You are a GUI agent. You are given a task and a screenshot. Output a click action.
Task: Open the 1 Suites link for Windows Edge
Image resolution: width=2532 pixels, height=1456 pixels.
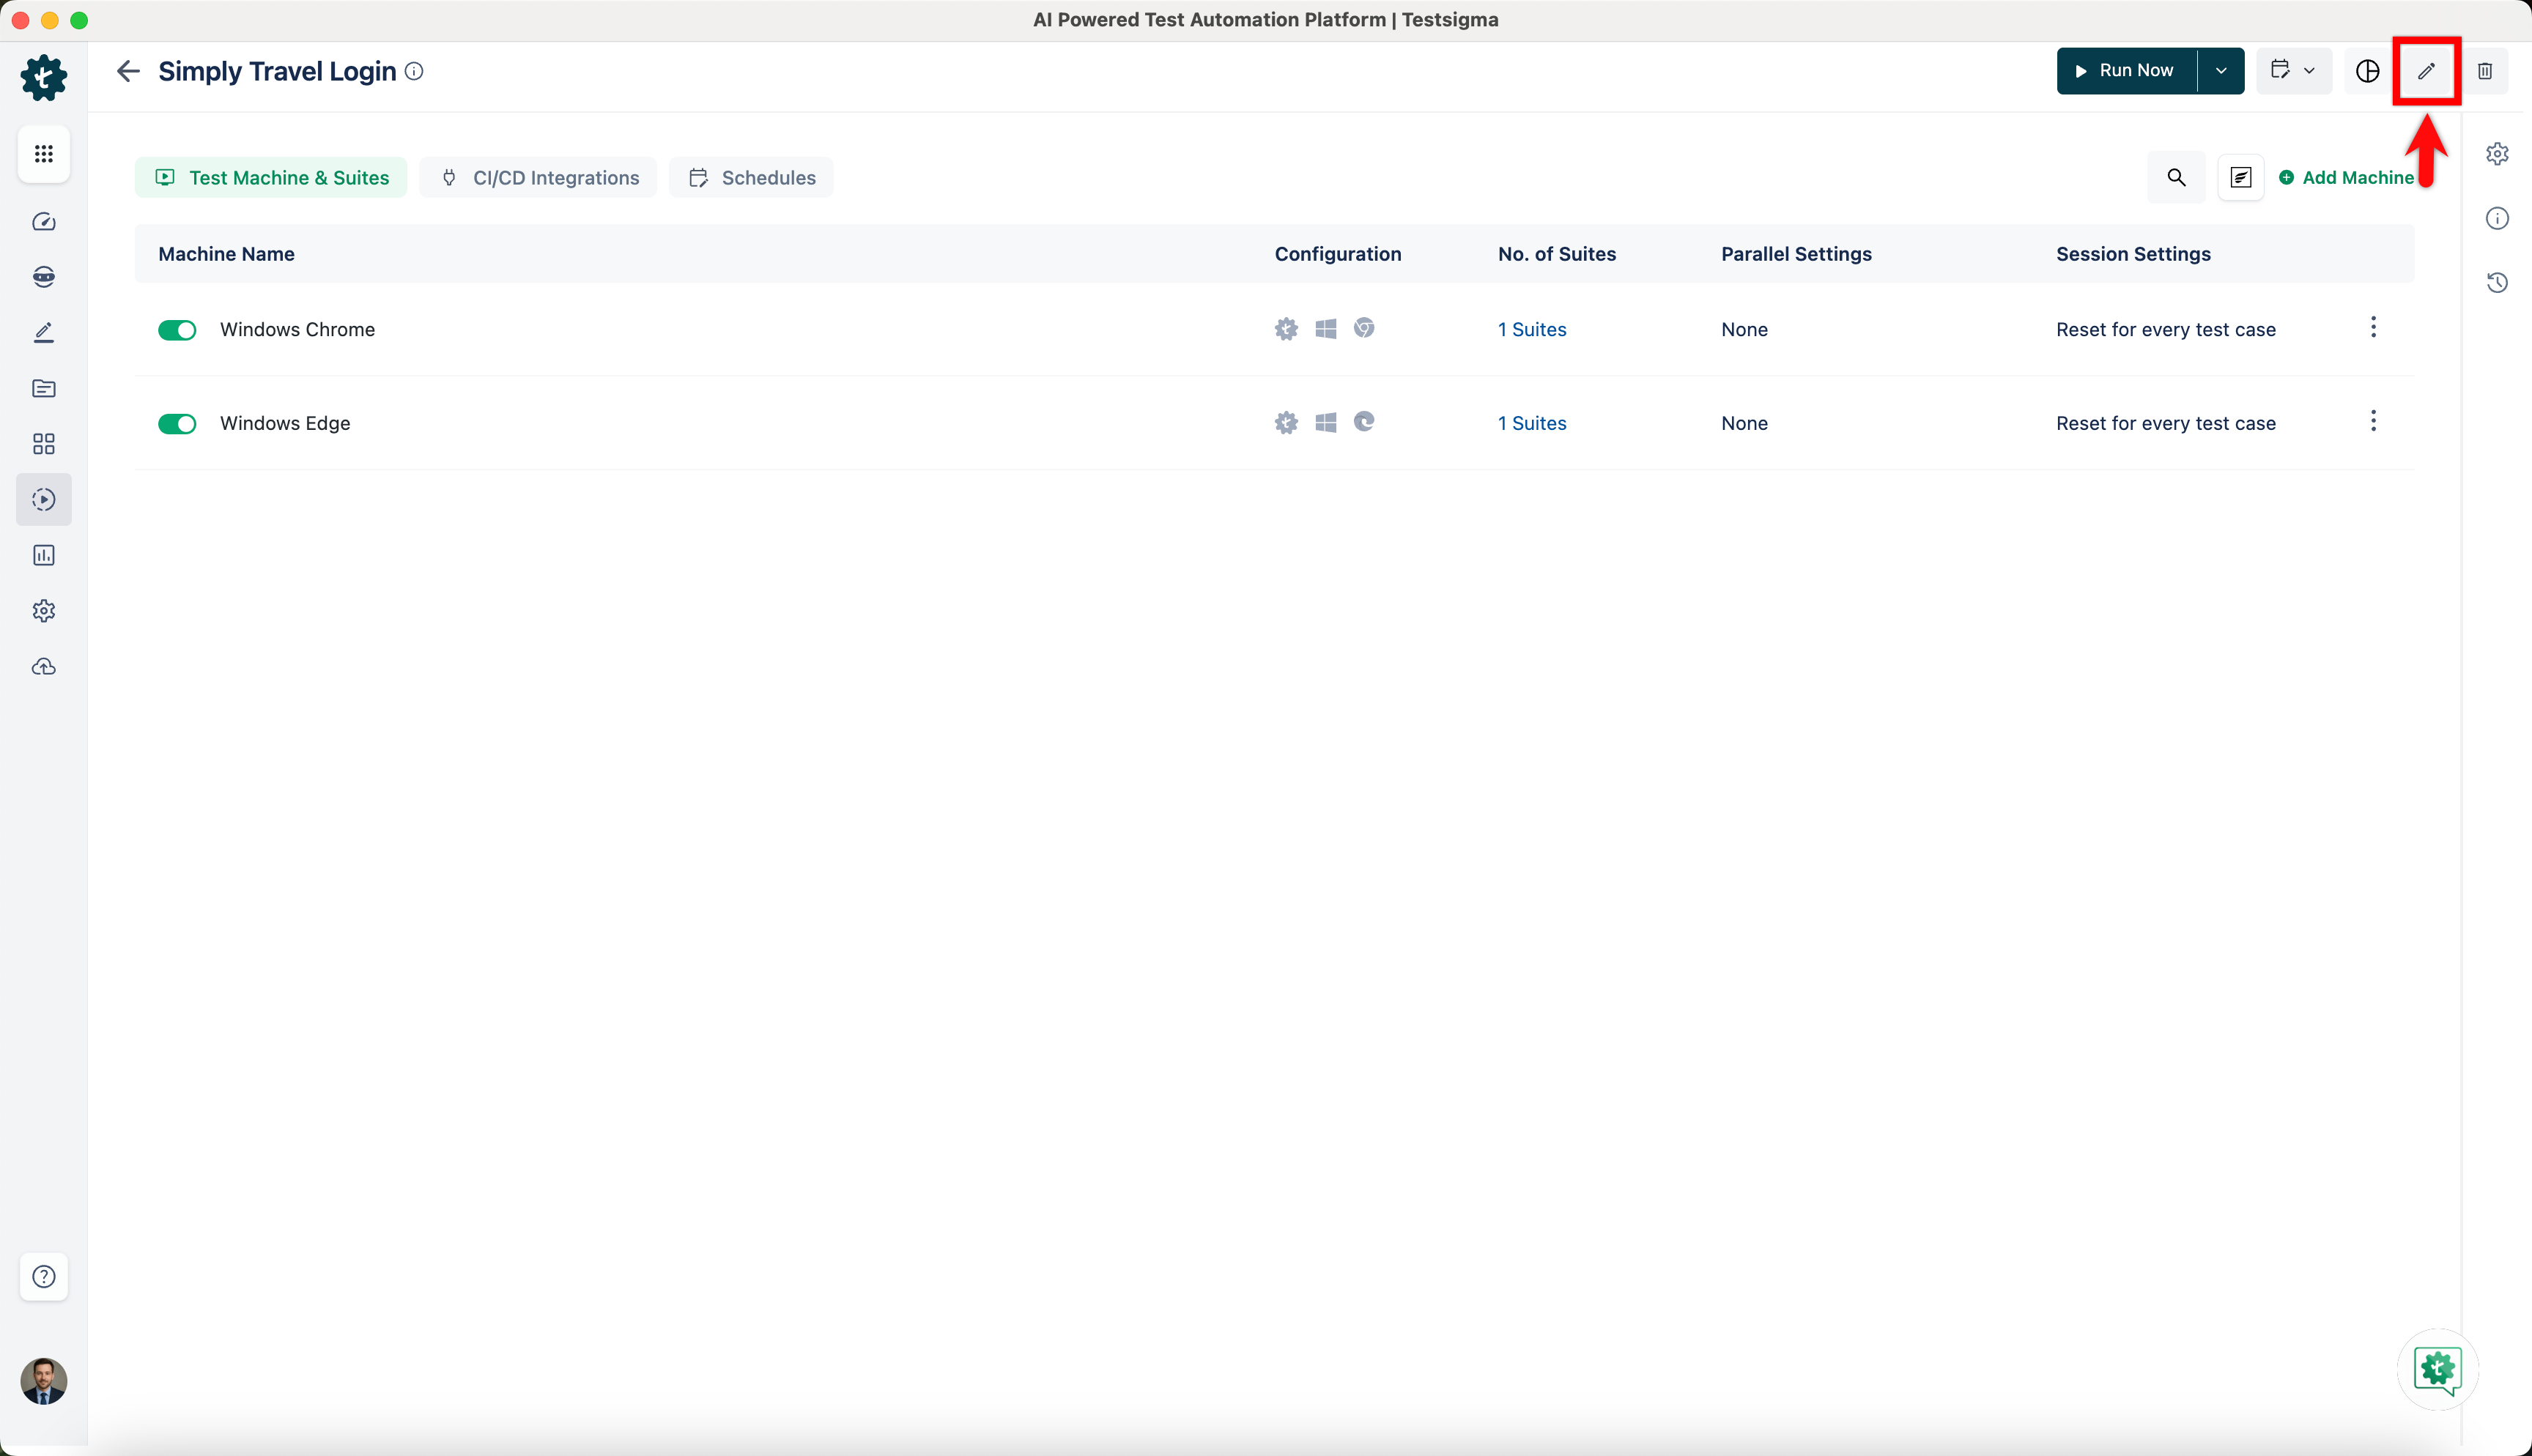coord(1531,424)
